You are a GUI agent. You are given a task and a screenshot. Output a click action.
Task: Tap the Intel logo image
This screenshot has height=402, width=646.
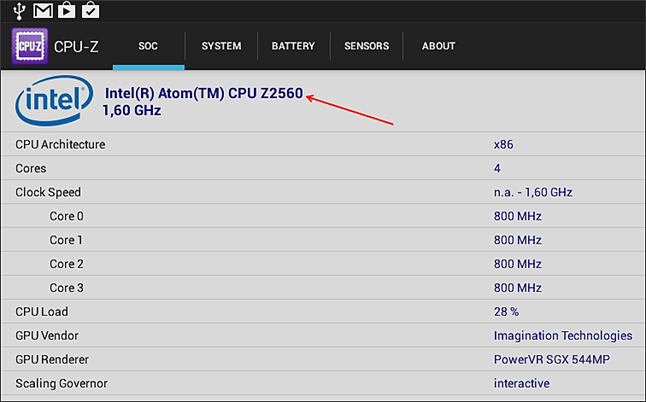tap(54, 100)
